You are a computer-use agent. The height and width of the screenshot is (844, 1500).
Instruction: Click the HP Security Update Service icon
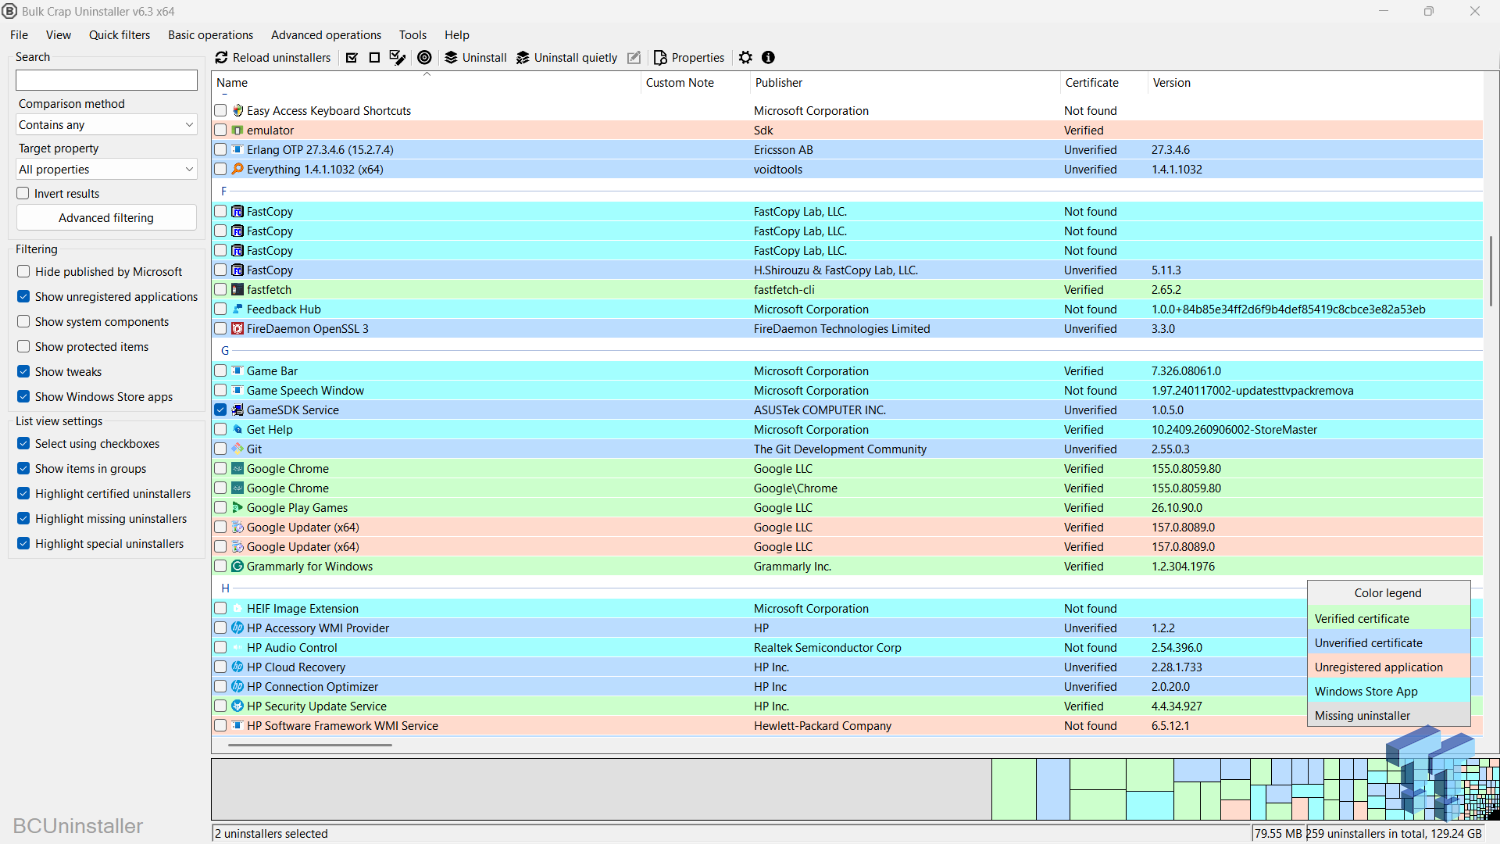point(238,706)
